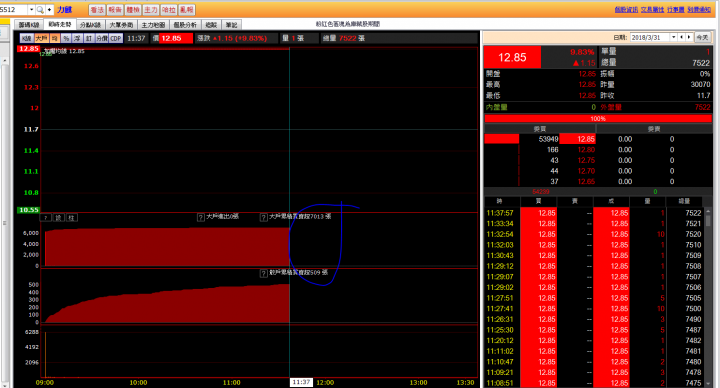Toggle the CDP indicator button
Screen dimensions: 720x388
116,38
